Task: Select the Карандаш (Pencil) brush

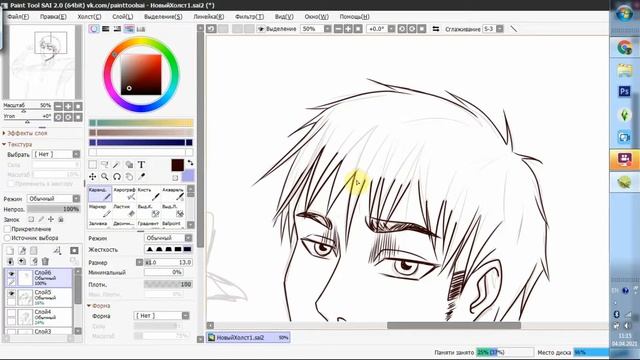Action: (100, 194)
